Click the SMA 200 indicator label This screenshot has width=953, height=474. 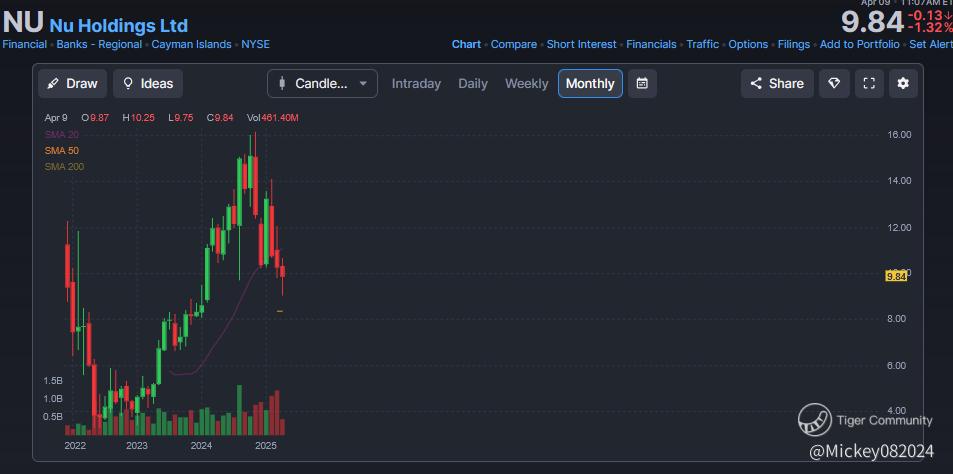pyautogui.click(x=64, y=167)
